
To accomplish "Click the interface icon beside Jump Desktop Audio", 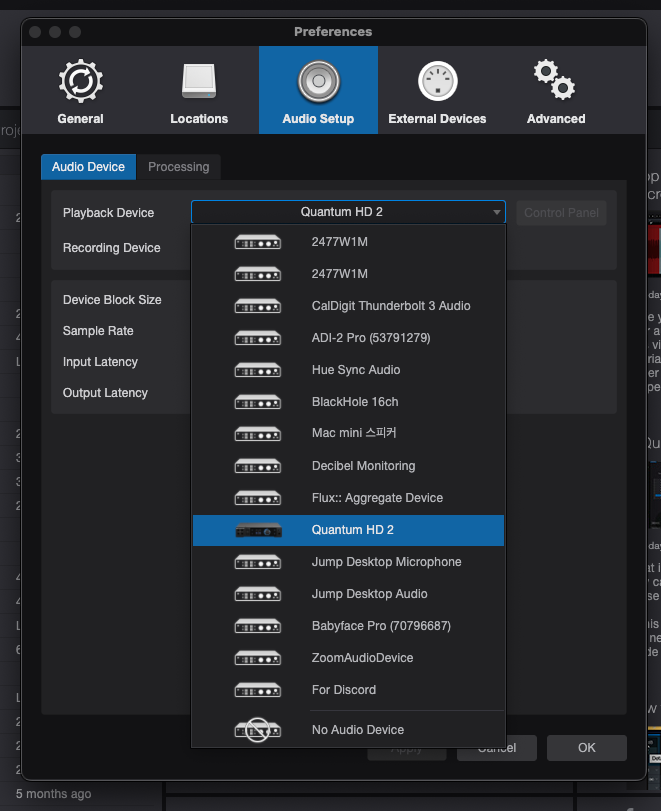I will (258, 594).
